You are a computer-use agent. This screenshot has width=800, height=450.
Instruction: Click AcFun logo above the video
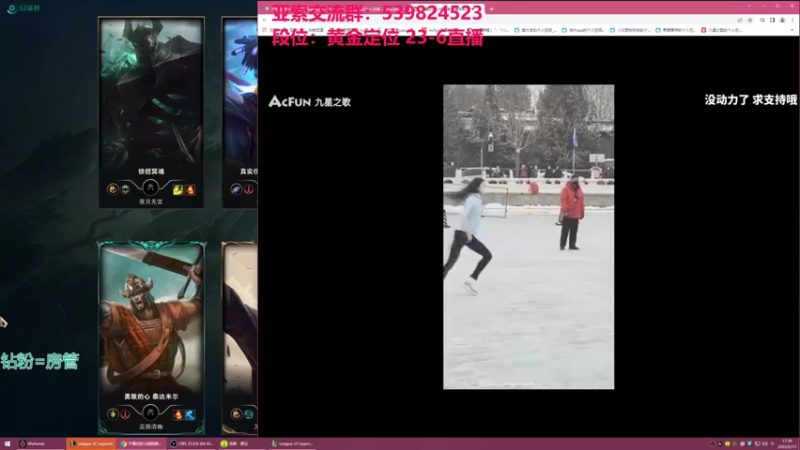(x=289, y=102)
